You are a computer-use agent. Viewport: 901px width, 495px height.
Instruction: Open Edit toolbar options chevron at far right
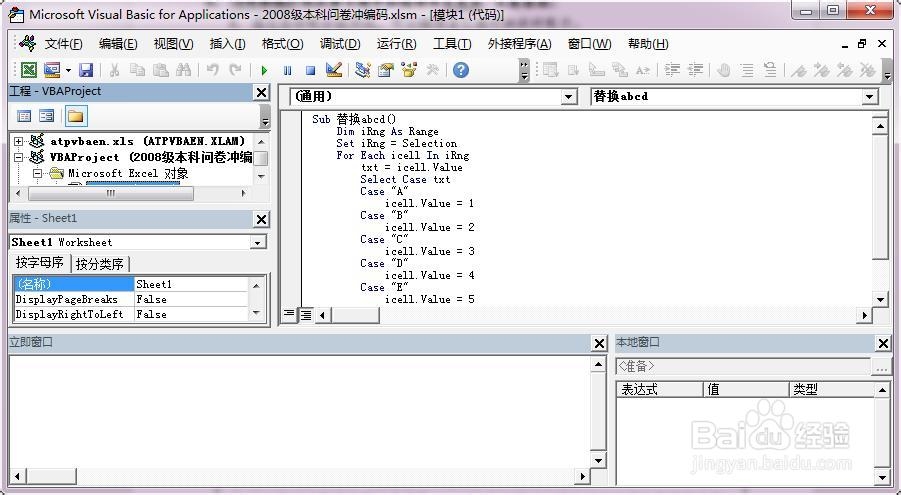[x=887, y=71]
